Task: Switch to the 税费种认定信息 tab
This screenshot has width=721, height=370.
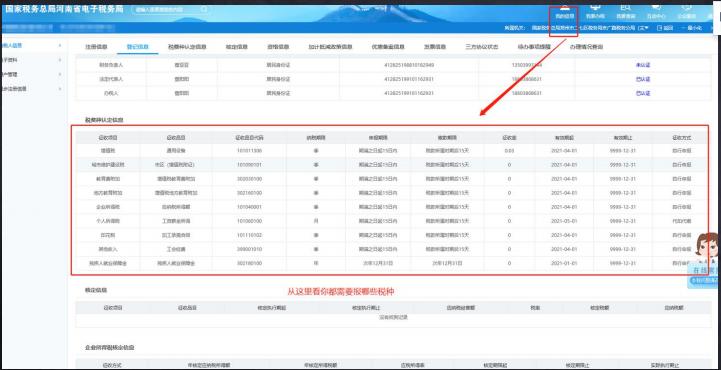Action: [x=187, y=47]
